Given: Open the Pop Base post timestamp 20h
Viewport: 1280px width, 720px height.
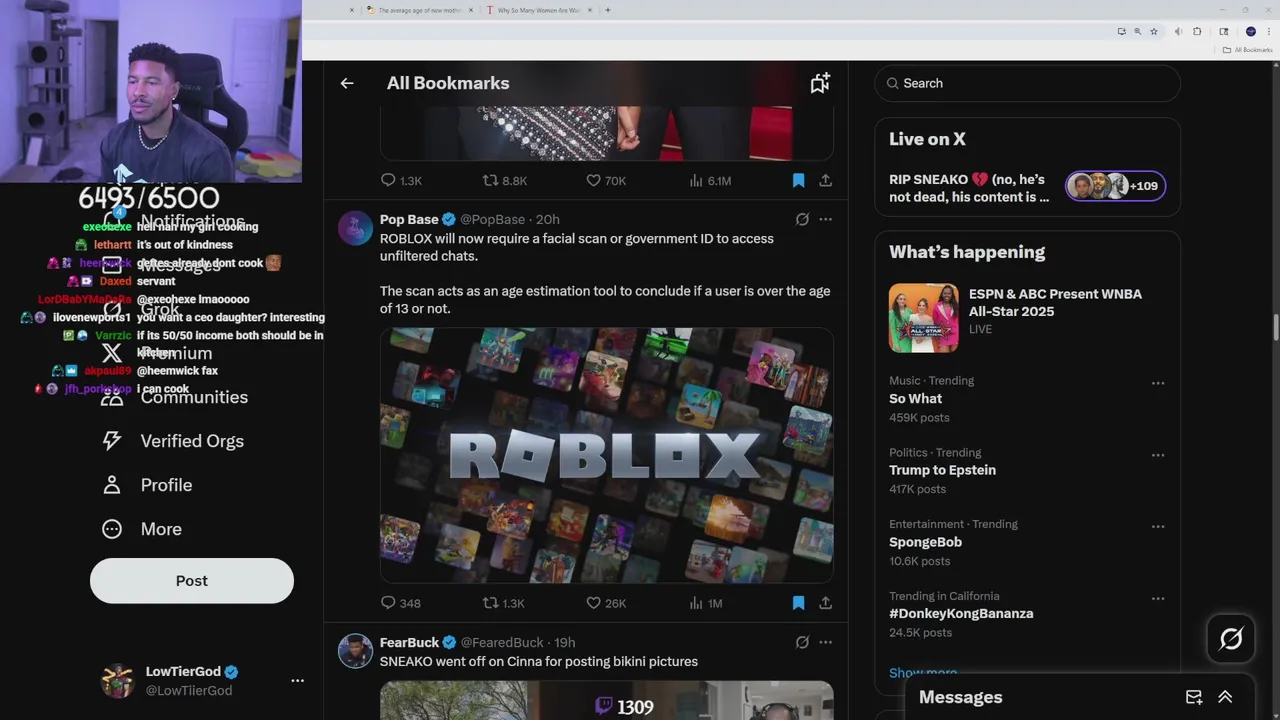Looking at the screenshot, I should coord(548,220).
